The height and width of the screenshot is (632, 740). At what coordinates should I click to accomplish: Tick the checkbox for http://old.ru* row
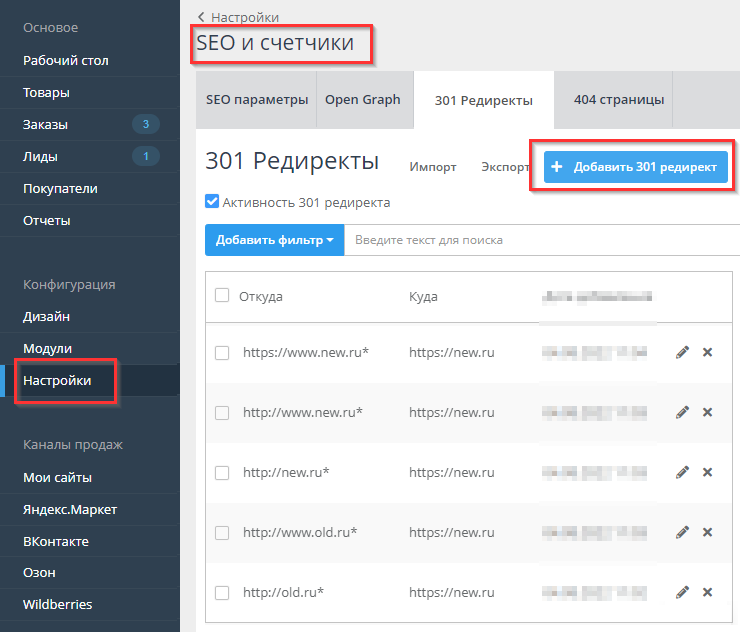point(222,593)
